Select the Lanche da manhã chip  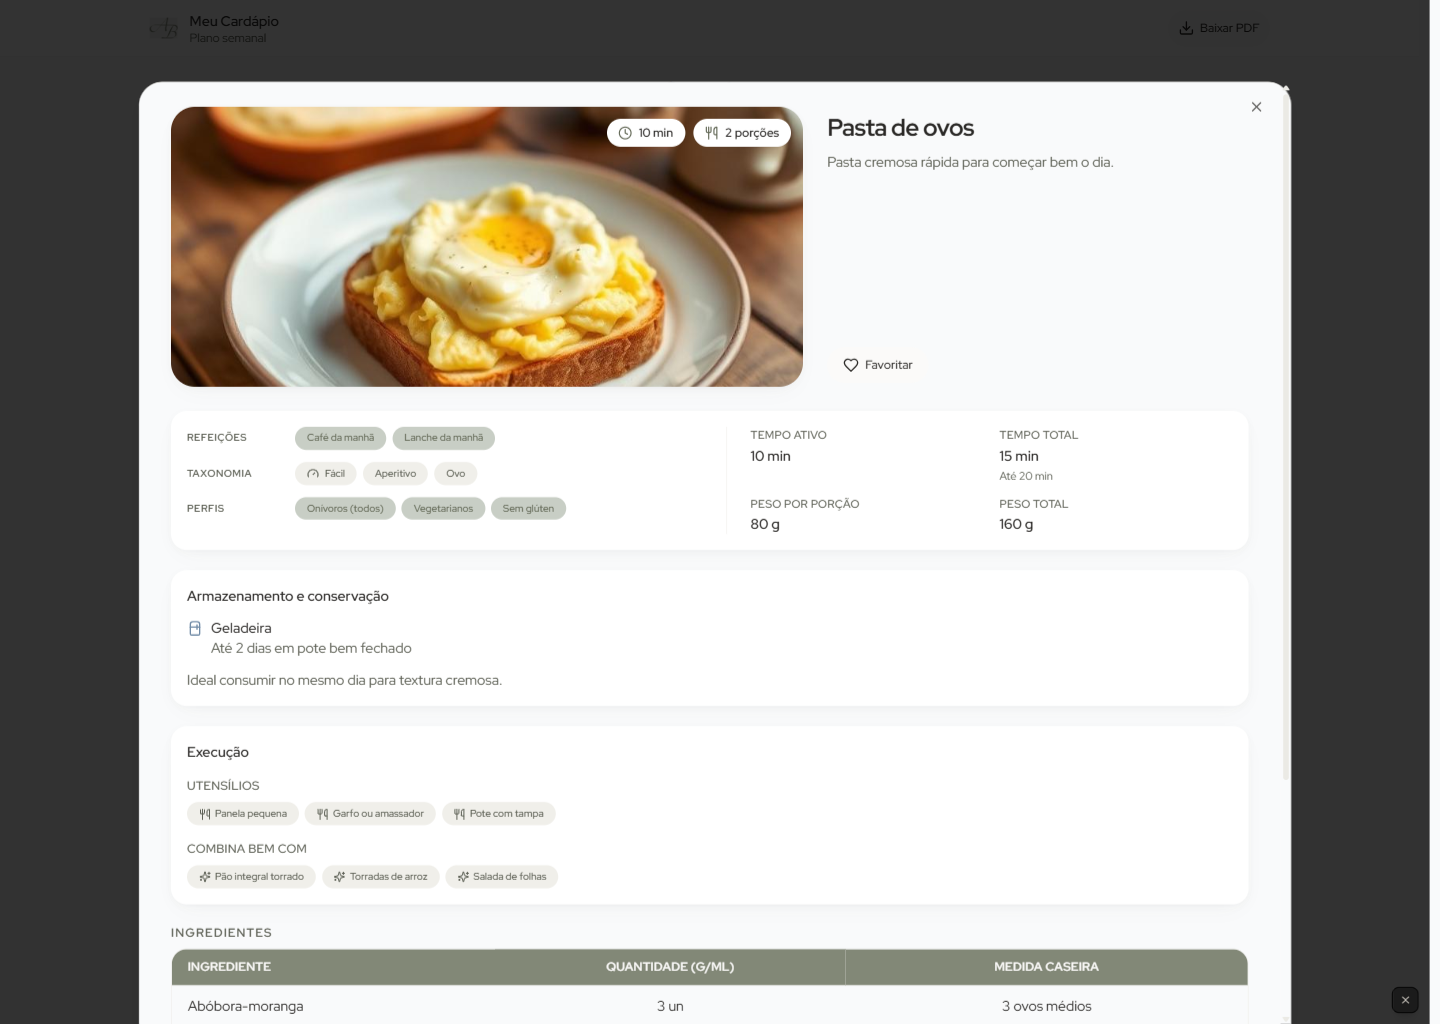(443, 438)
